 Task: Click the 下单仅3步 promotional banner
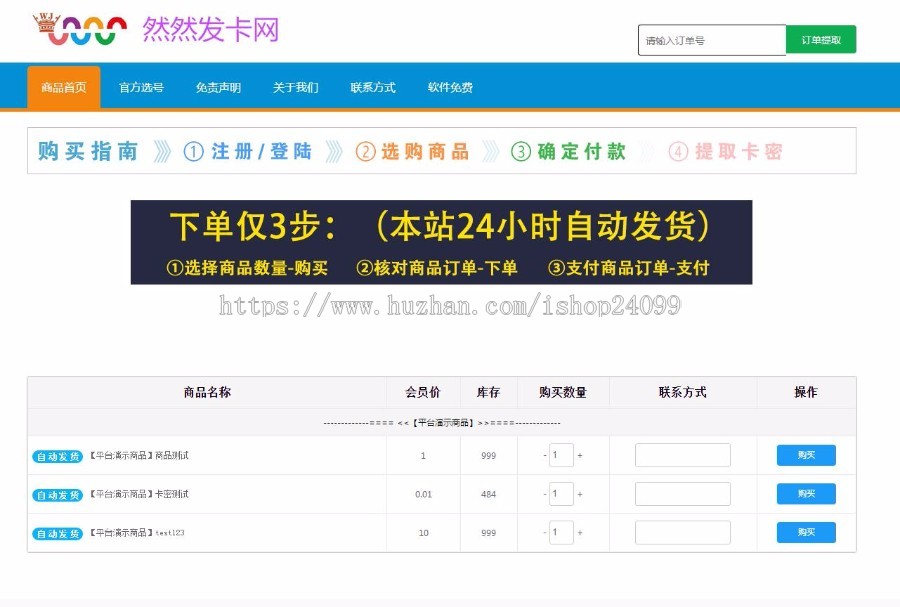(x=441, y=242)
